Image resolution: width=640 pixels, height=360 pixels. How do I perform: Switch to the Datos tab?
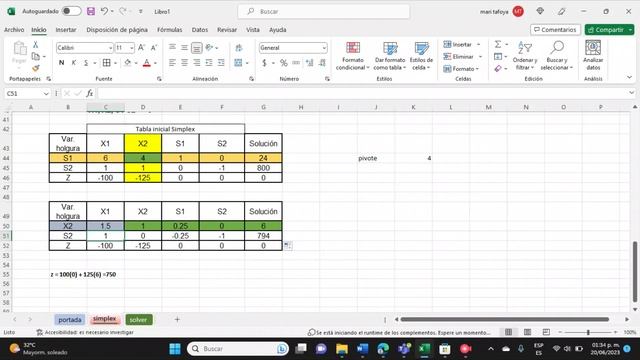200,30
